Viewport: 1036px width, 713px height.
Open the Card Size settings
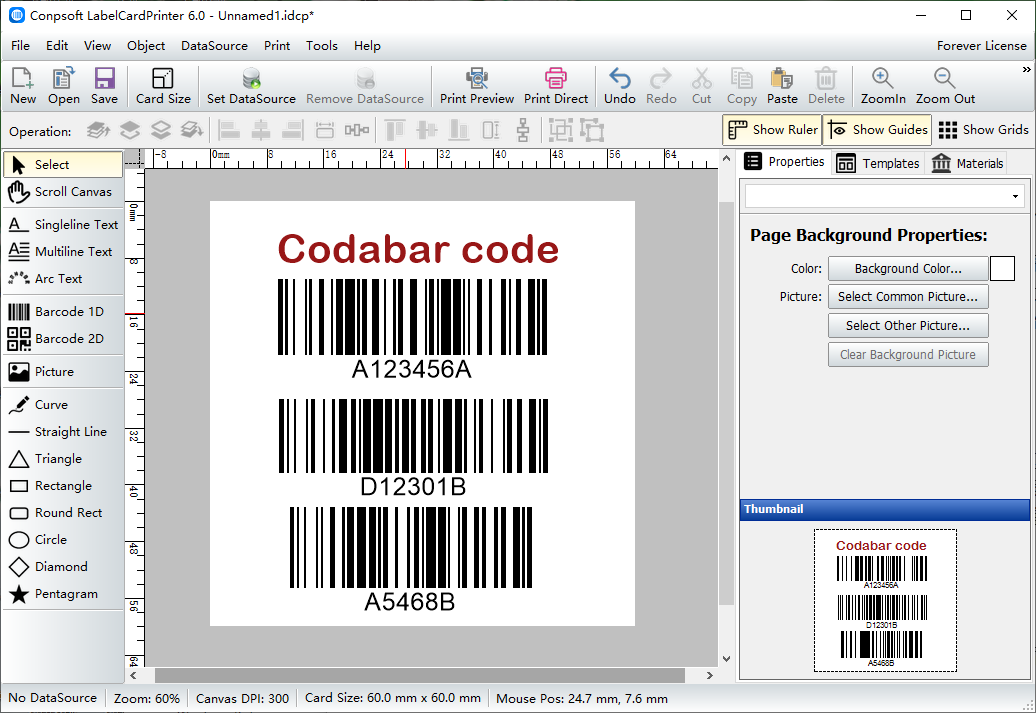point(163,86)
